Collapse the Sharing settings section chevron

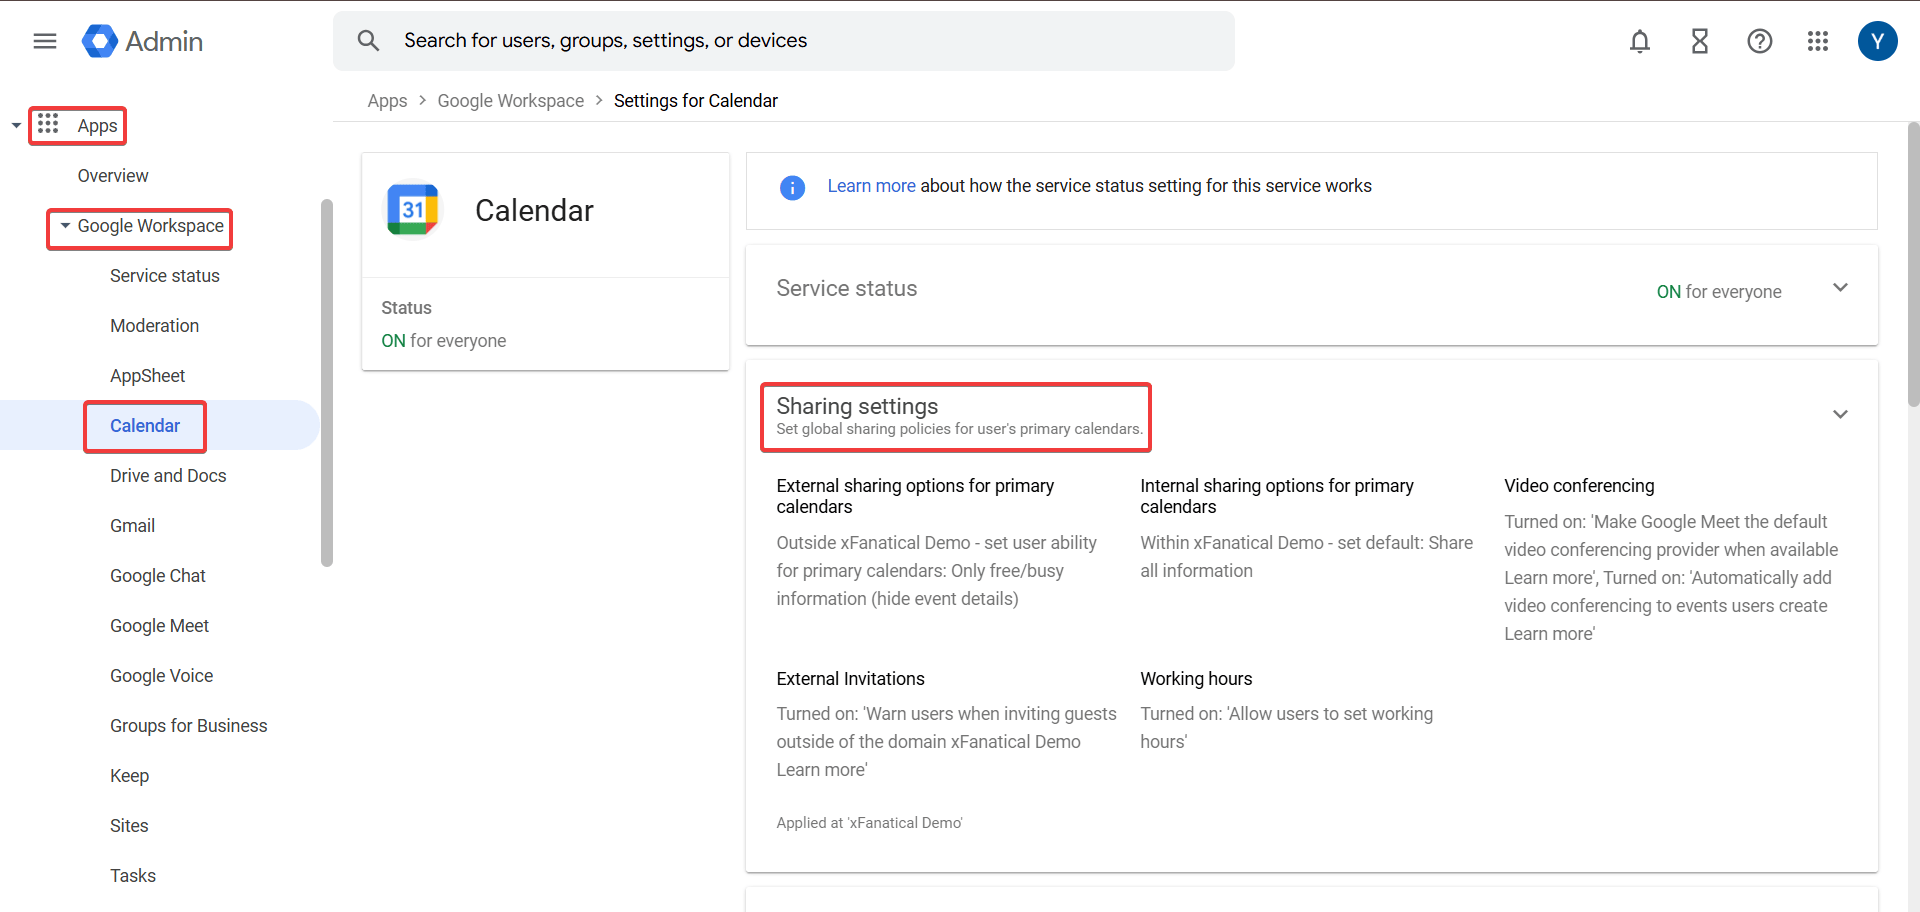pos(1841,414)
